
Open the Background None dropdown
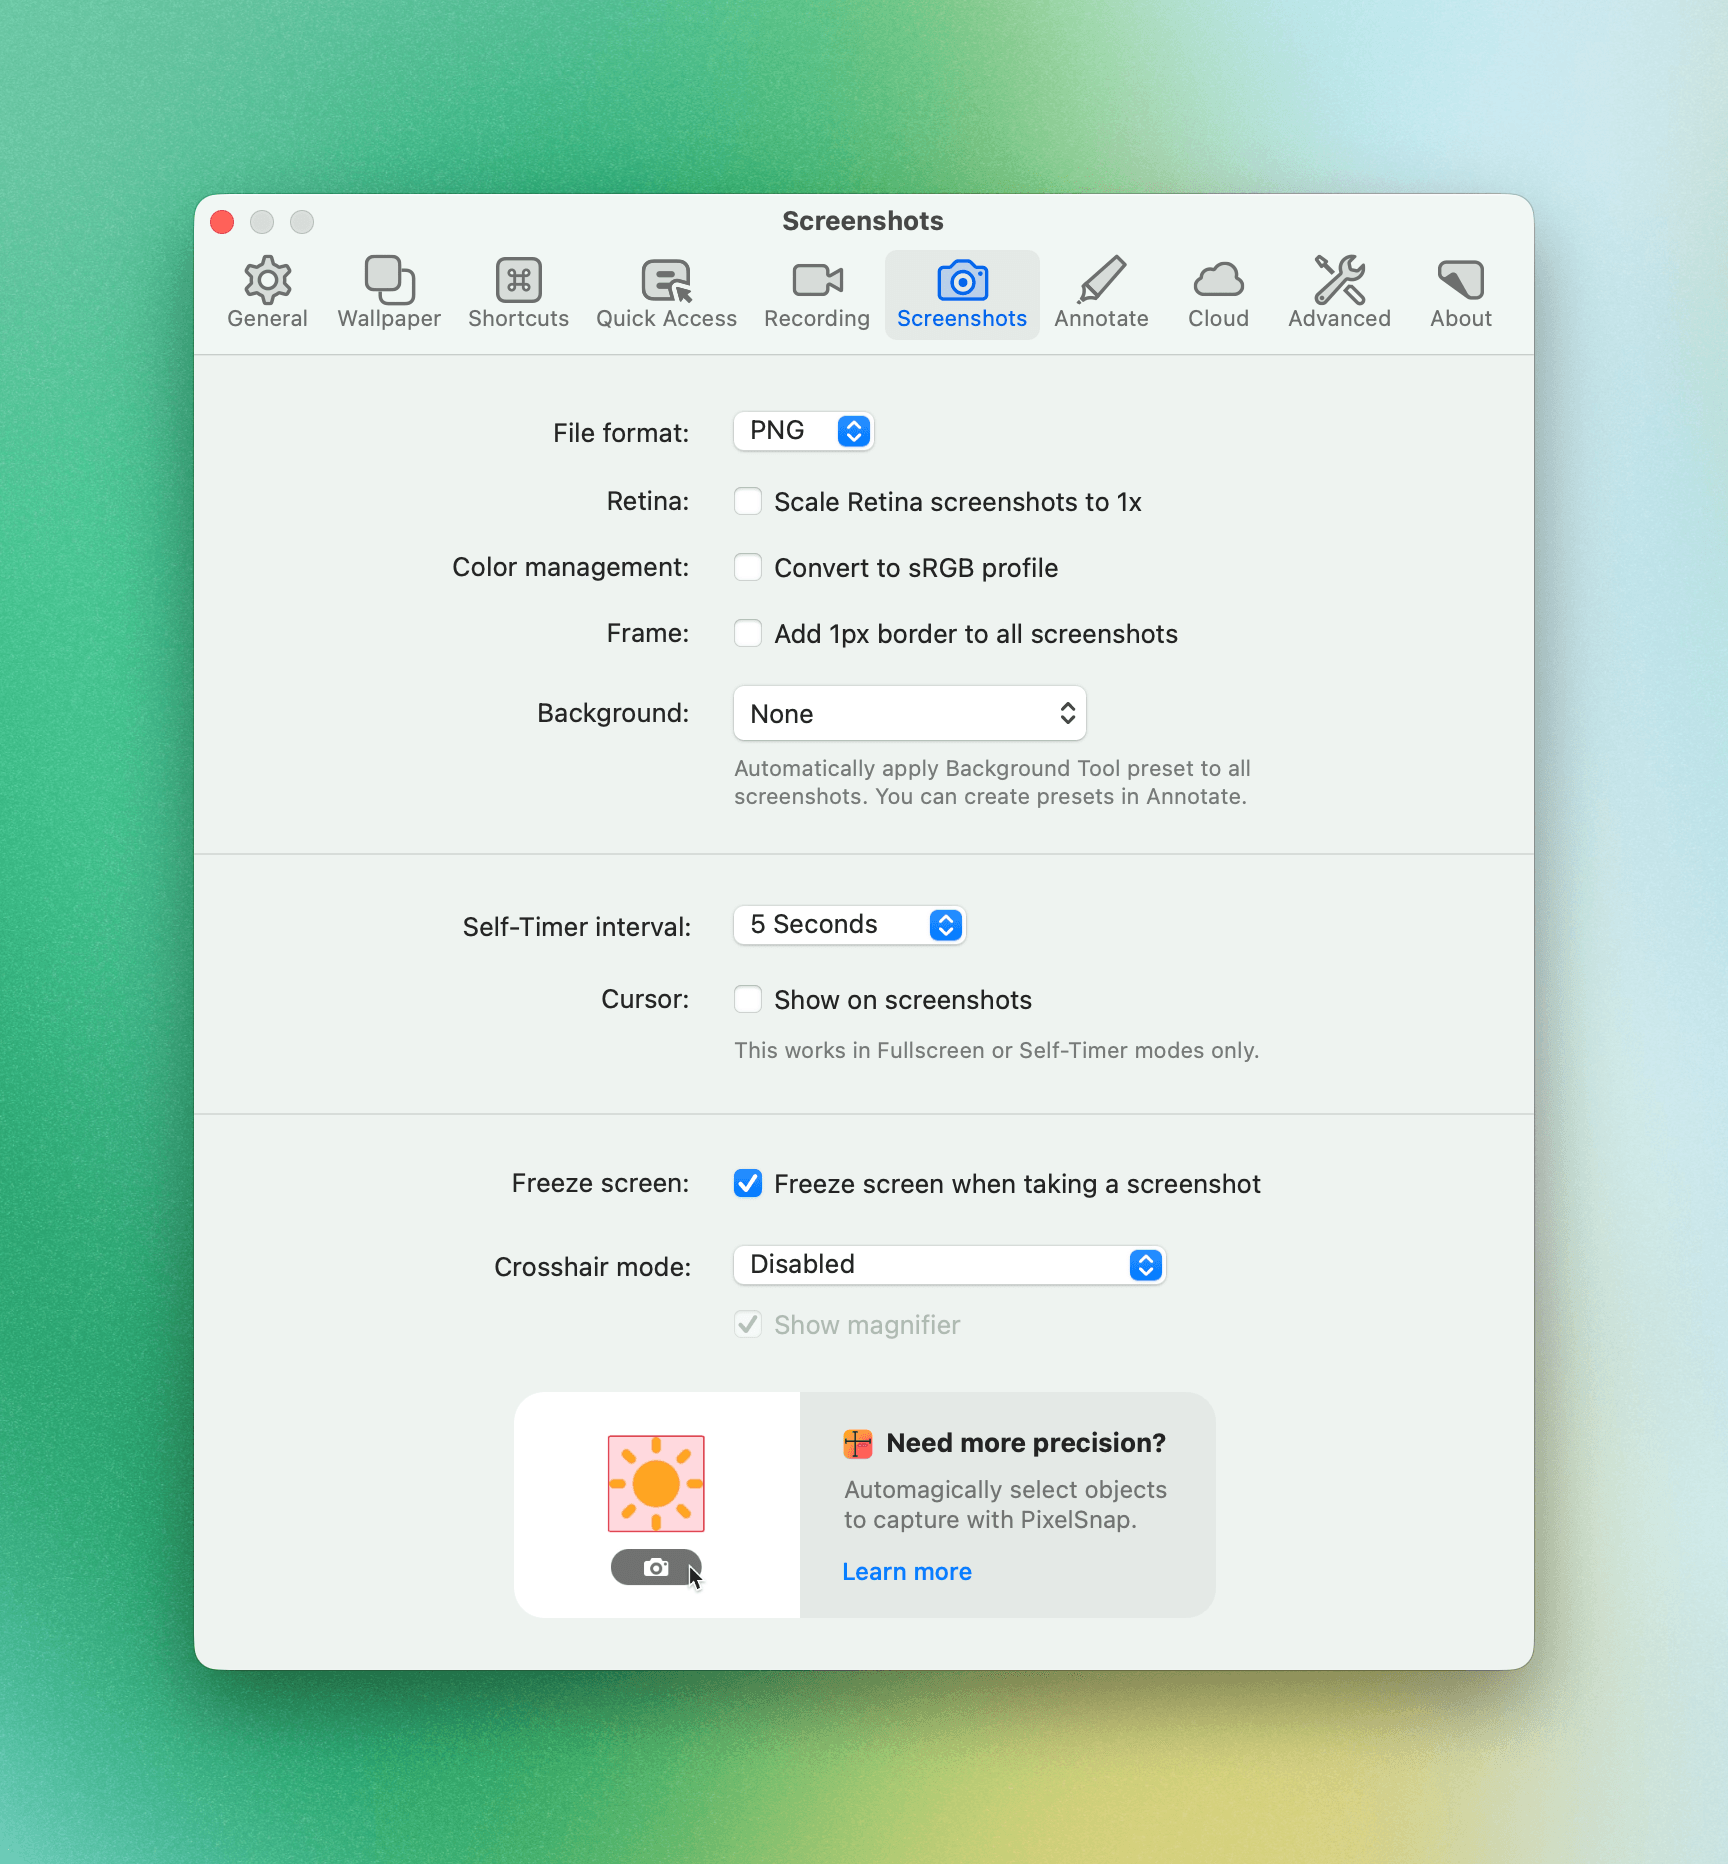[910, 713]
